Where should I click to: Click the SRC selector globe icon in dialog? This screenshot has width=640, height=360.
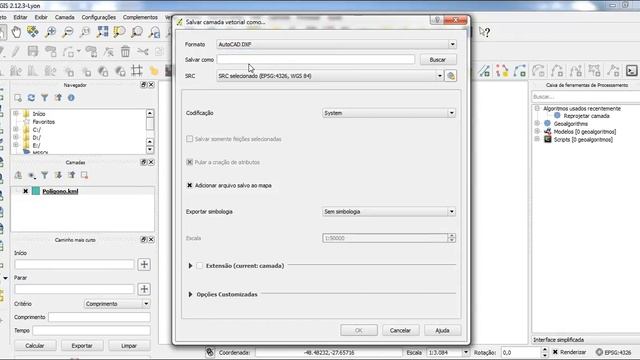(x=451, y=76)
